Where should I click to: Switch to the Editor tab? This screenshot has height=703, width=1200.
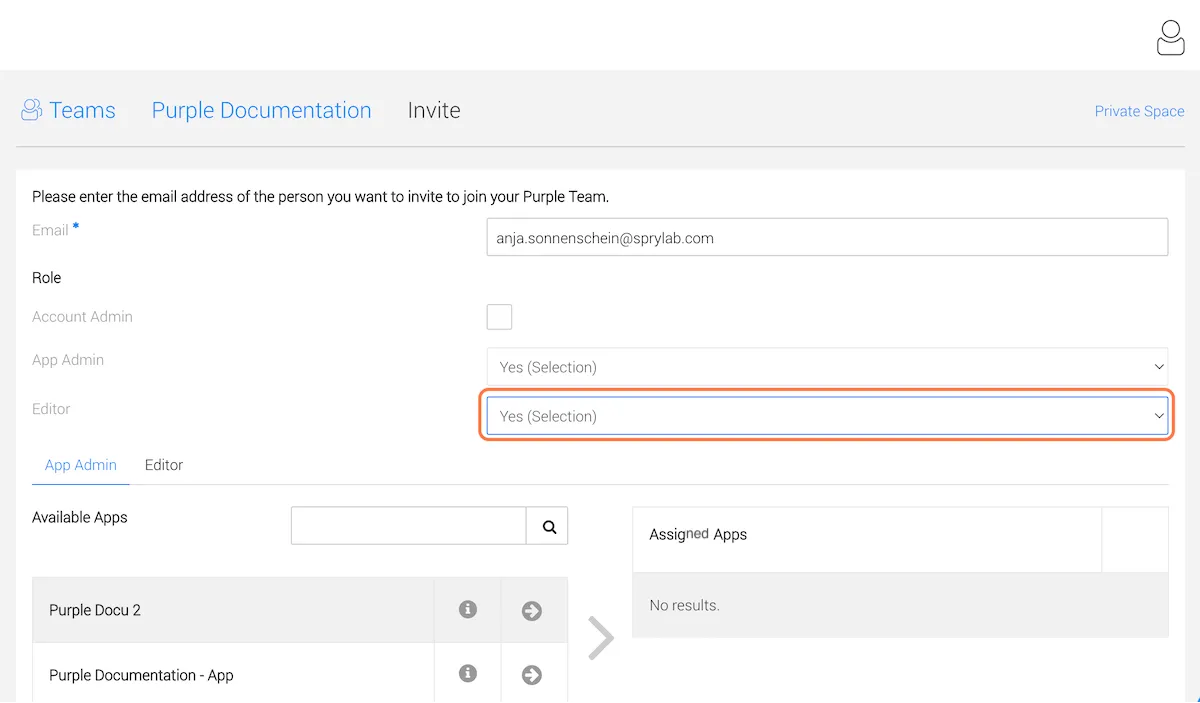click(x=164, y=465)
